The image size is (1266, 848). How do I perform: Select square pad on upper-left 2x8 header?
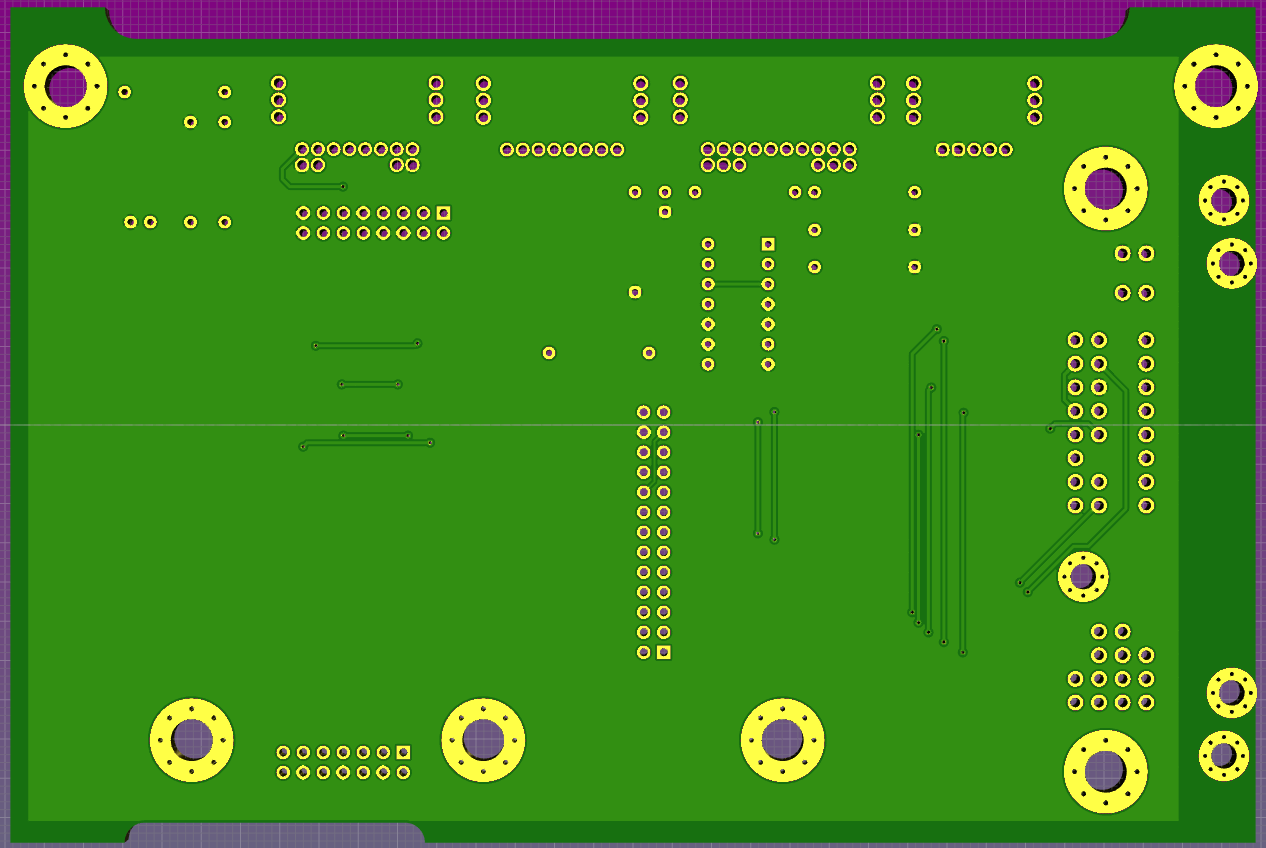[443, 213]
